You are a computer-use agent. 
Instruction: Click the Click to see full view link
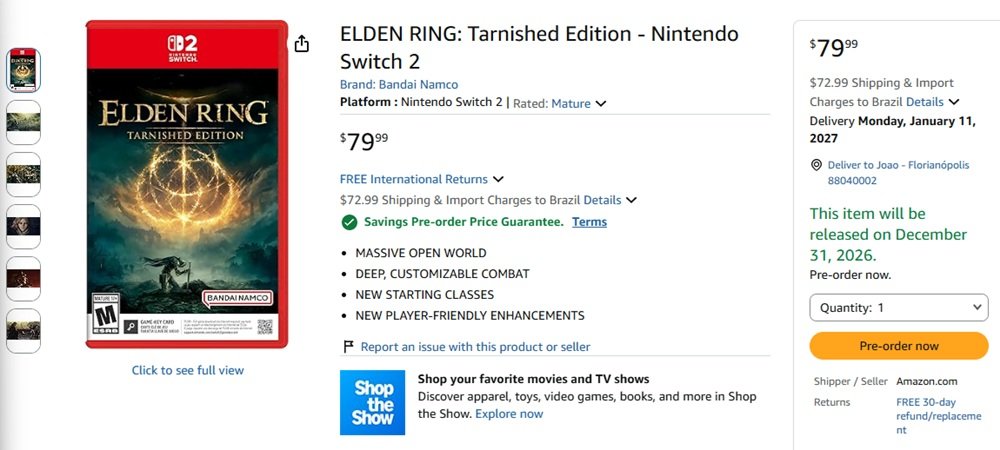click(188, 370)
